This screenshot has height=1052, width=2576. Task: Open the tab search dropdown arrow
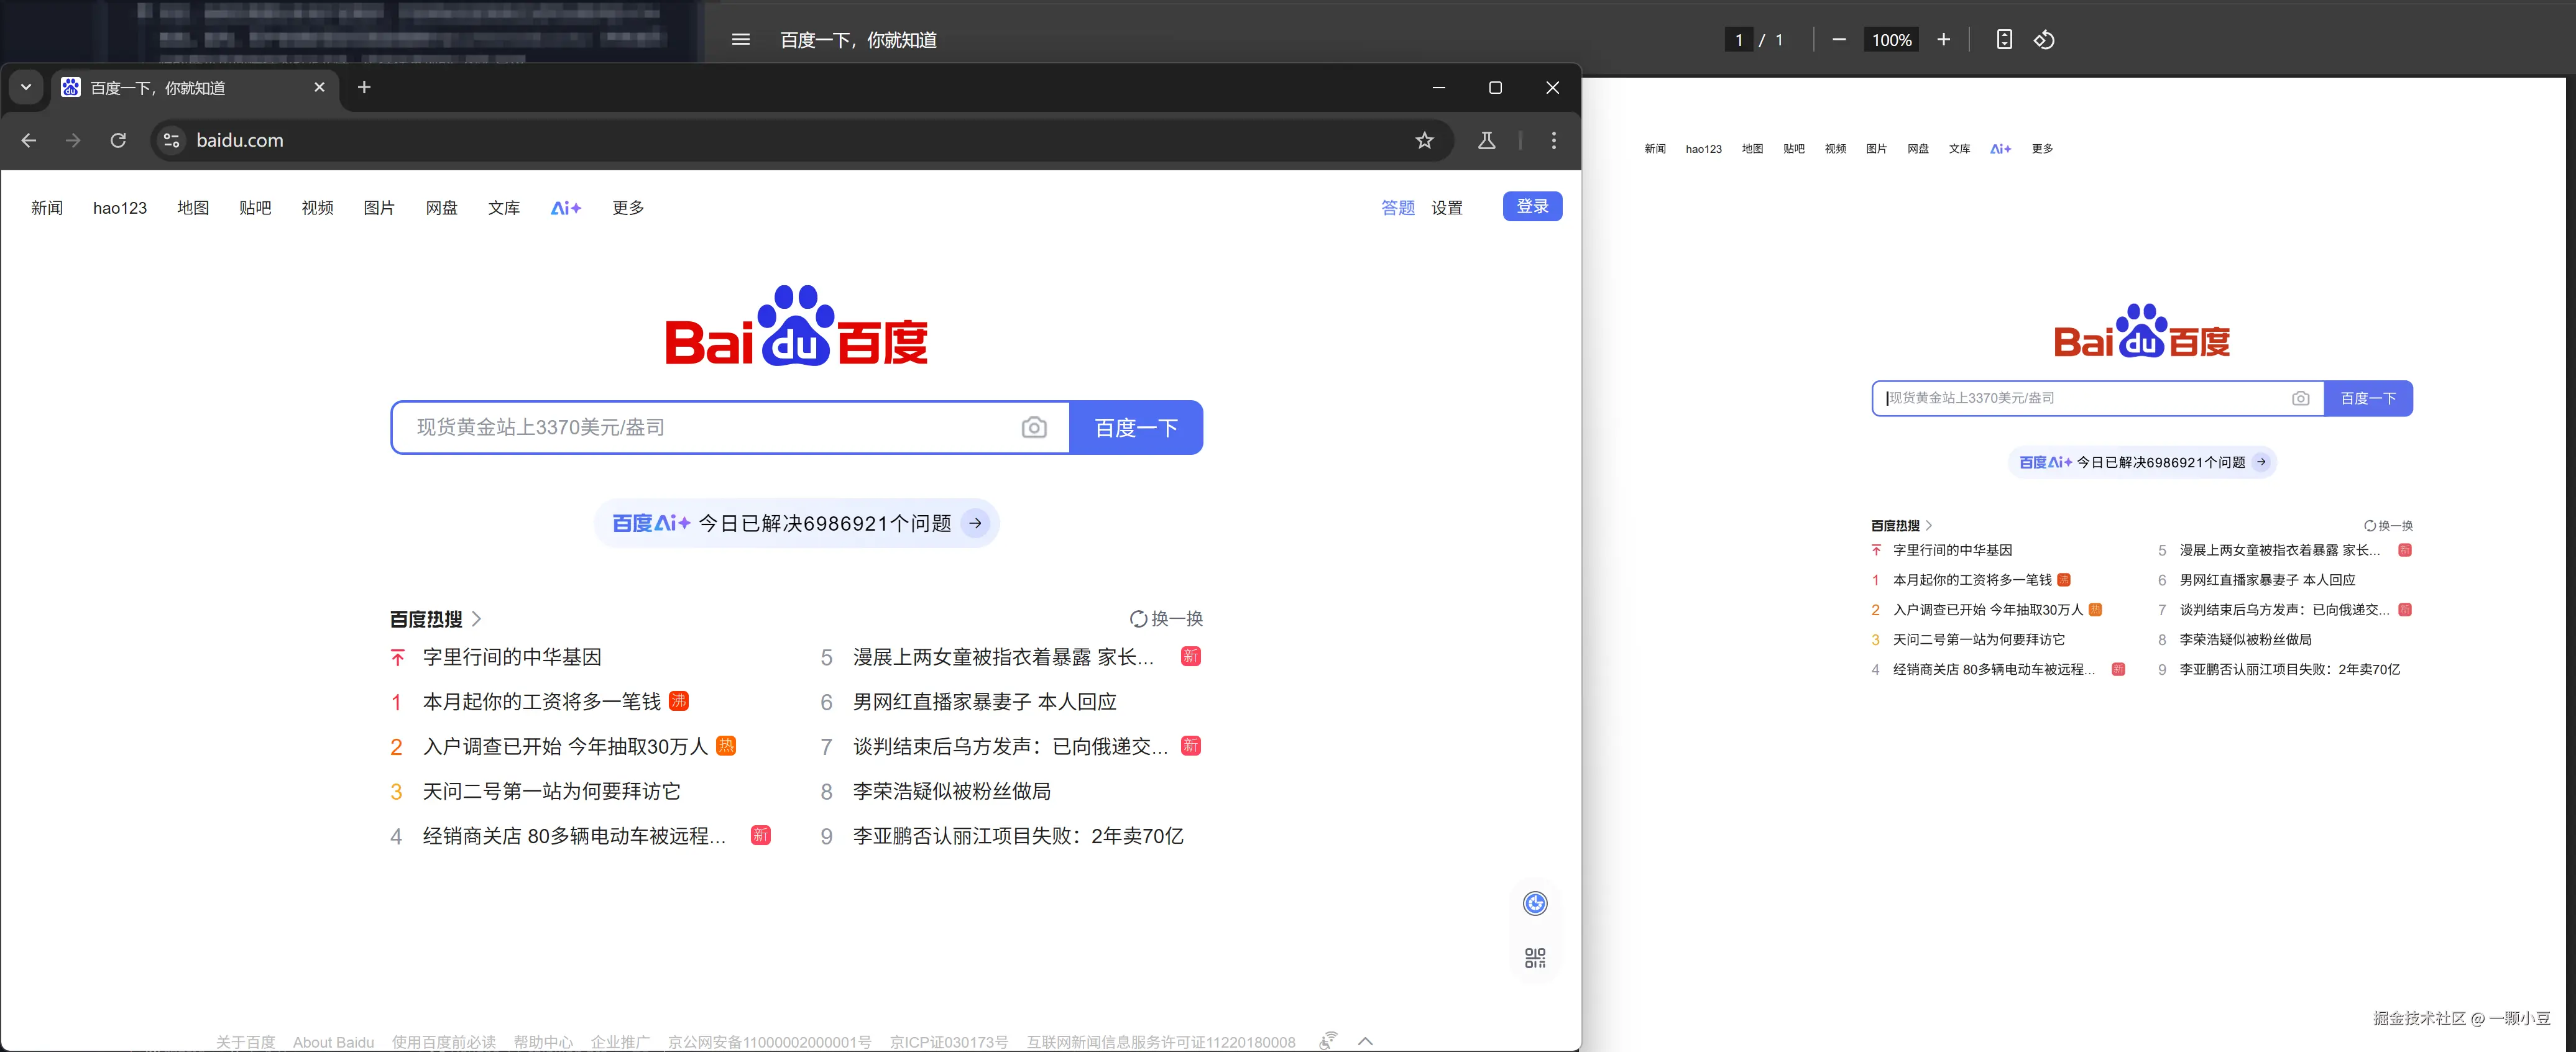[x=26, y=88]
